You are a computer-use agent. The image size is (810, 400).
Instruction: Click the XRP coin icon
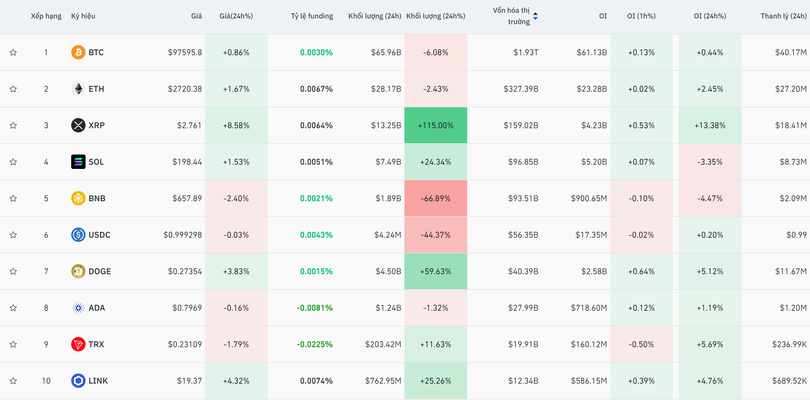coord(78,125)
